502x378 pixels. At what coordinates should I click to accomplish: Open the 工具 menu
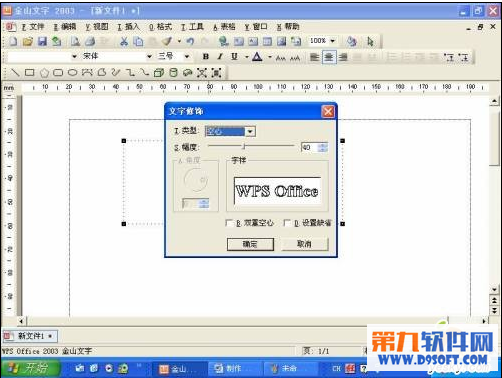tap(192, 27)
